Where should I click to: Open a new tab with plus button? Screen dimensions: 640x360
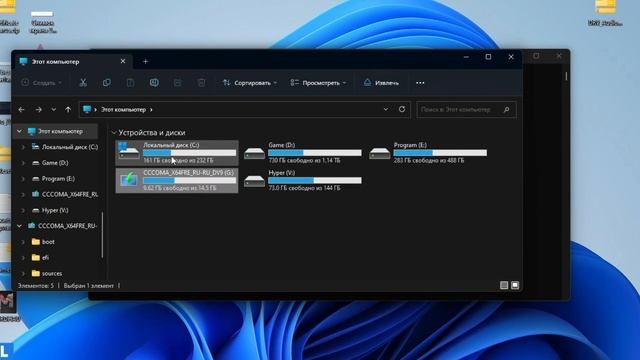click(x=146, y=62)
